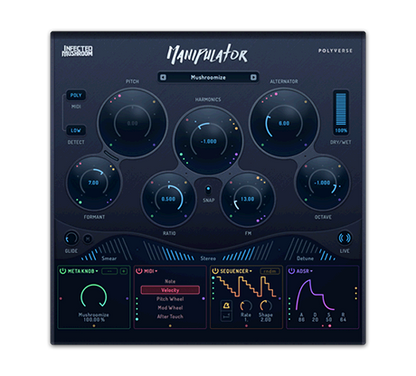Toggle the Sequencer power button

(215, 271)
